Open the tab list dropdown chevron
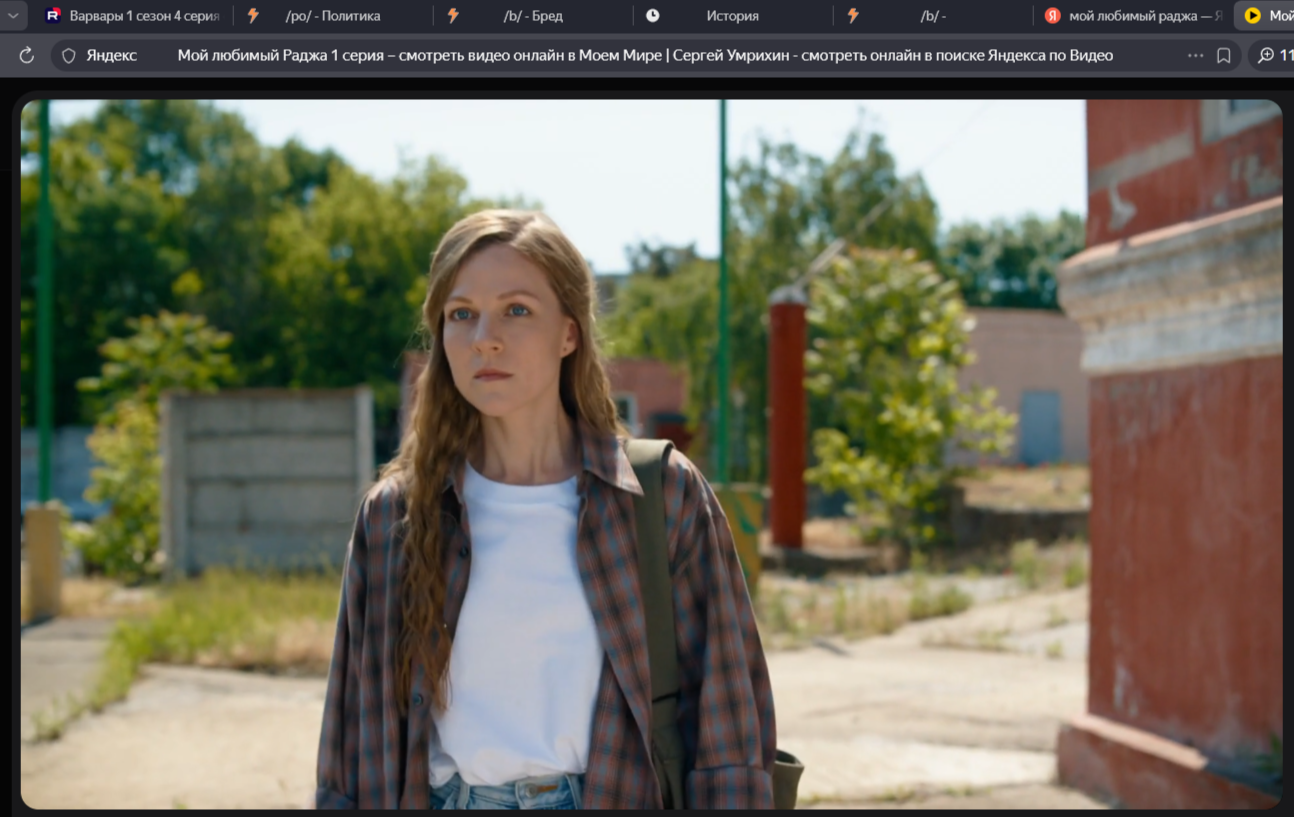This screenshot has height=817, width=1294. [13, 16]
